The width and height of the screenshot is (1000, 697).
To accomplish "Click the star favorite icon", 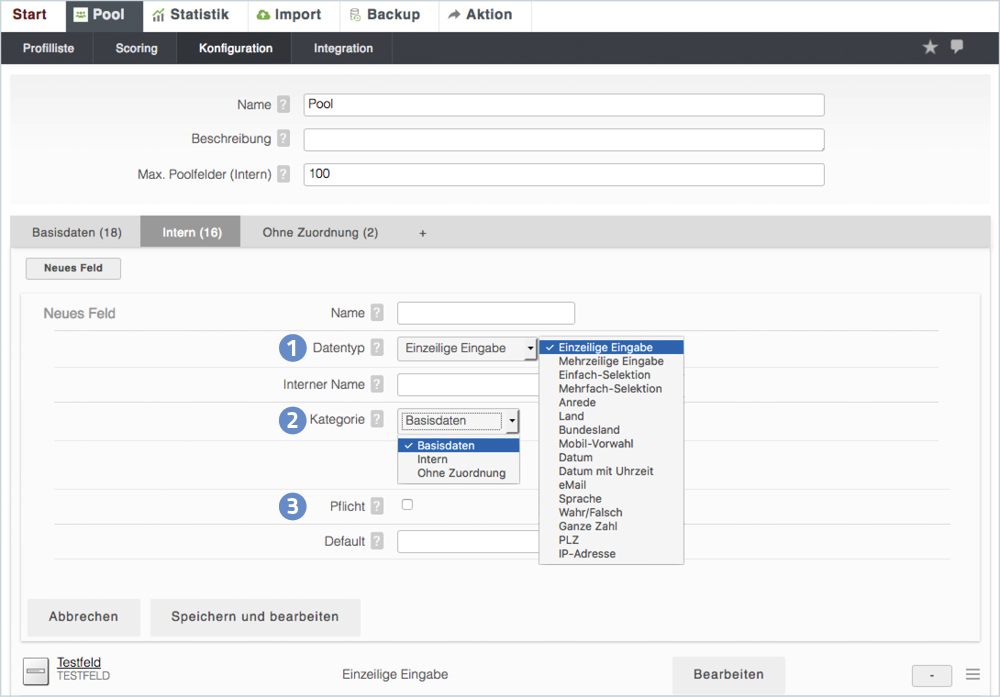I will click(930, 47).
